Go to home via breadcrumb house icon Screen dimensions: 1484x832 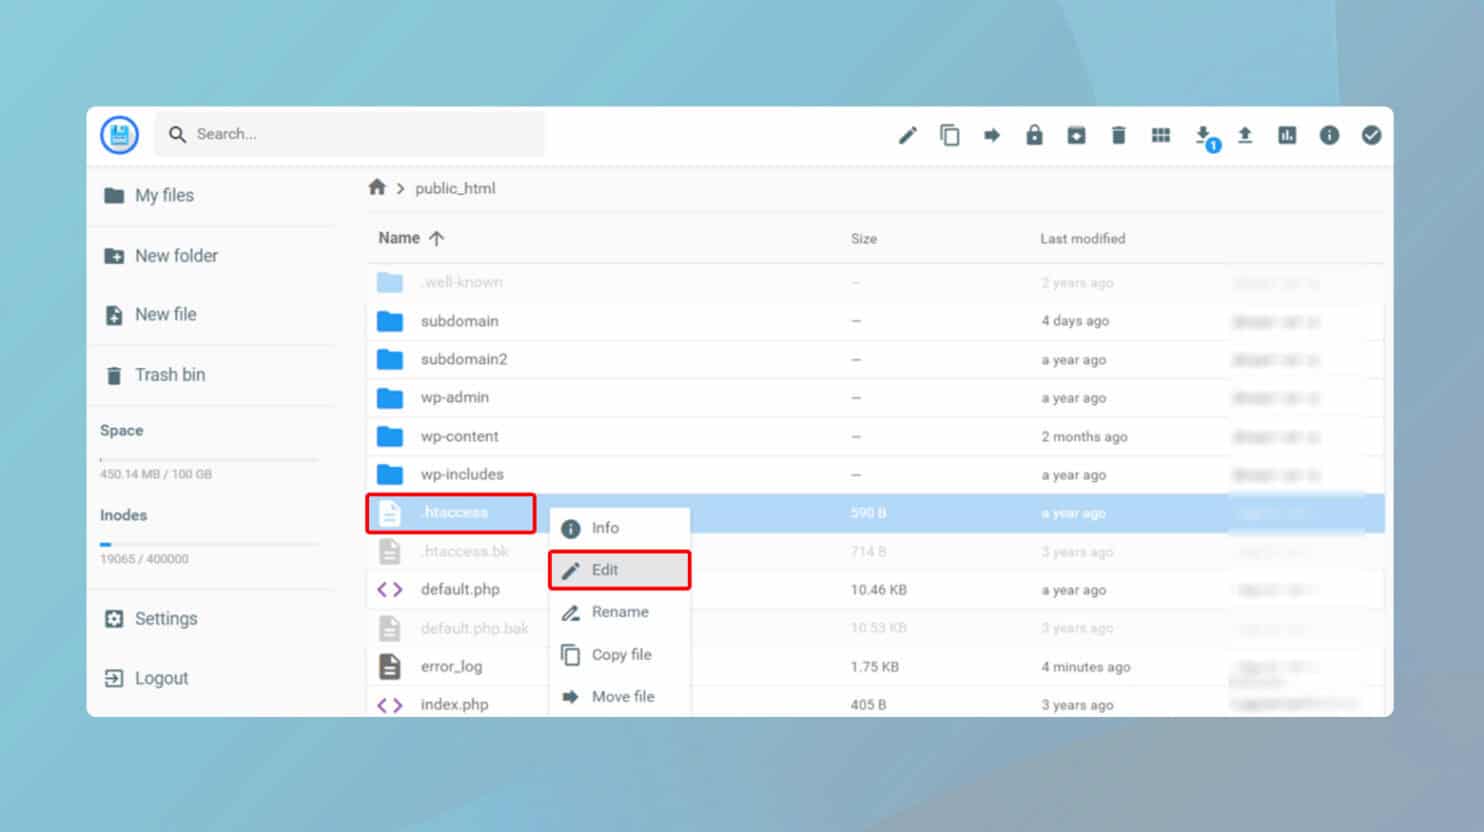377,187
